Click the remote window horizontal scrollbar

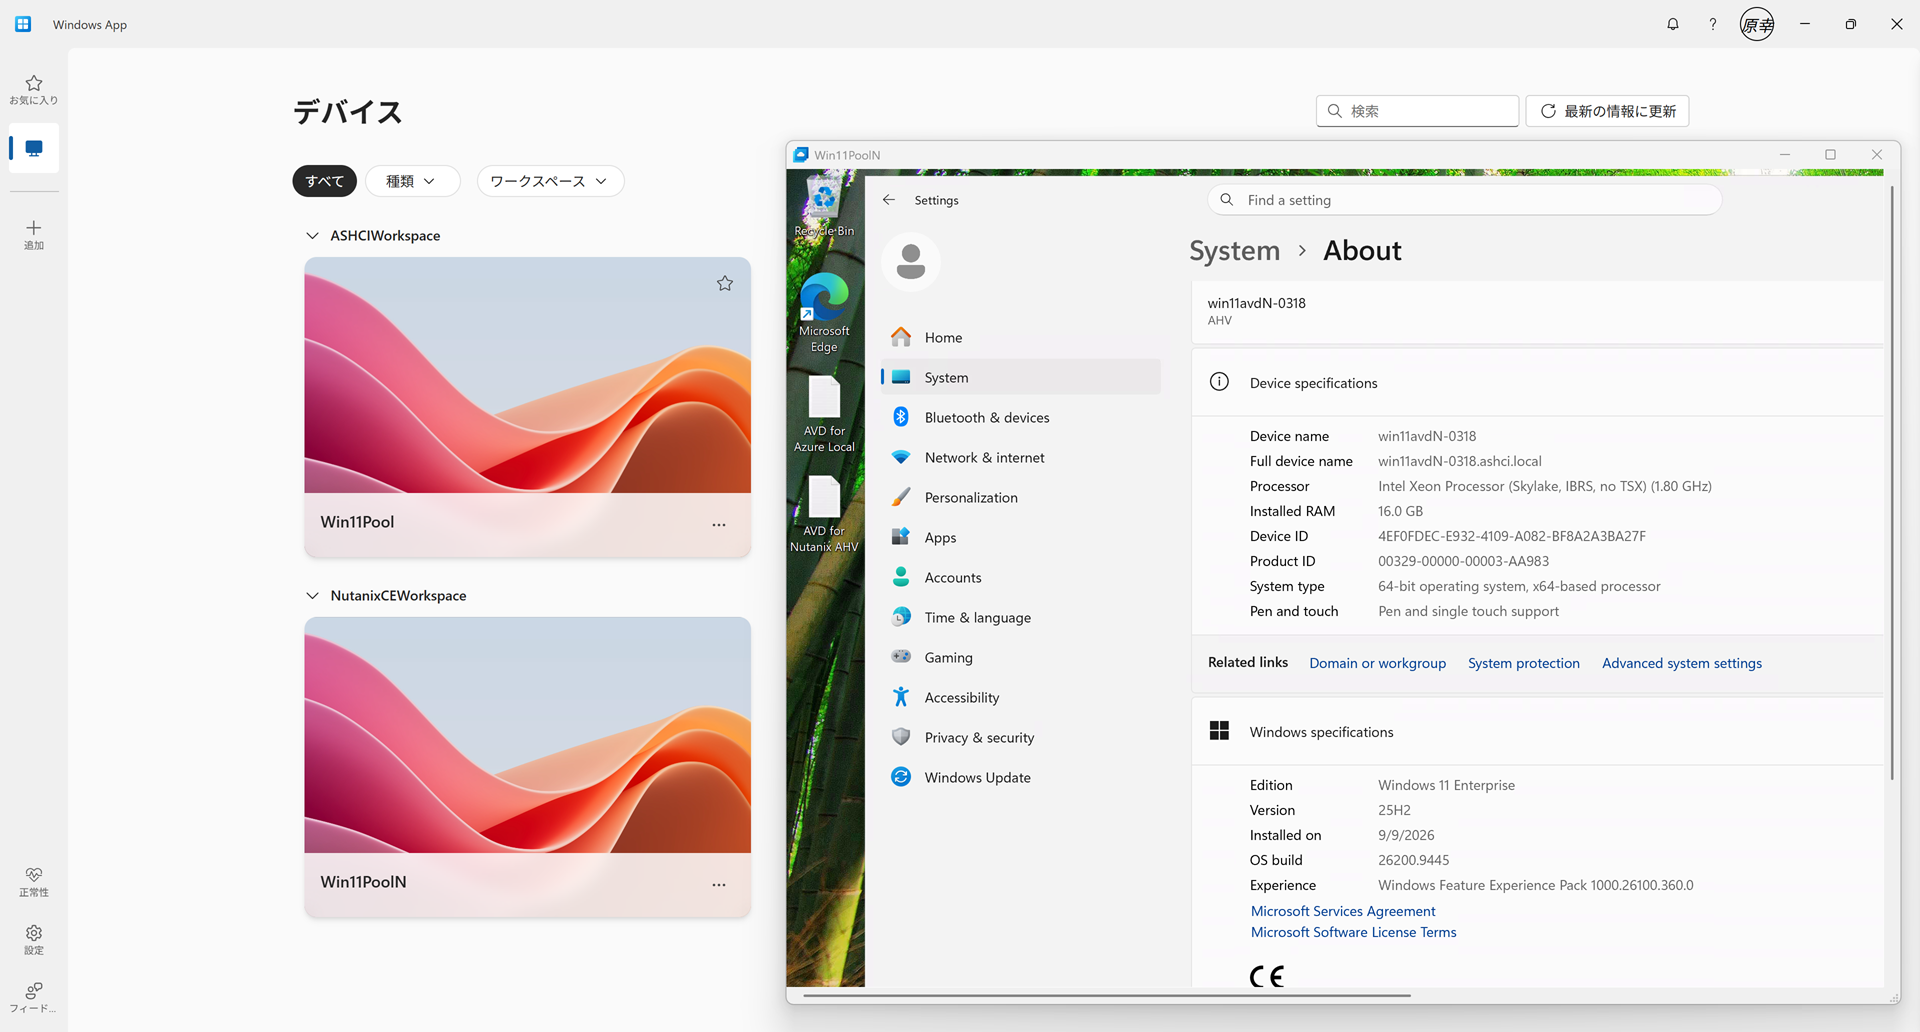tap(1106, 996)
